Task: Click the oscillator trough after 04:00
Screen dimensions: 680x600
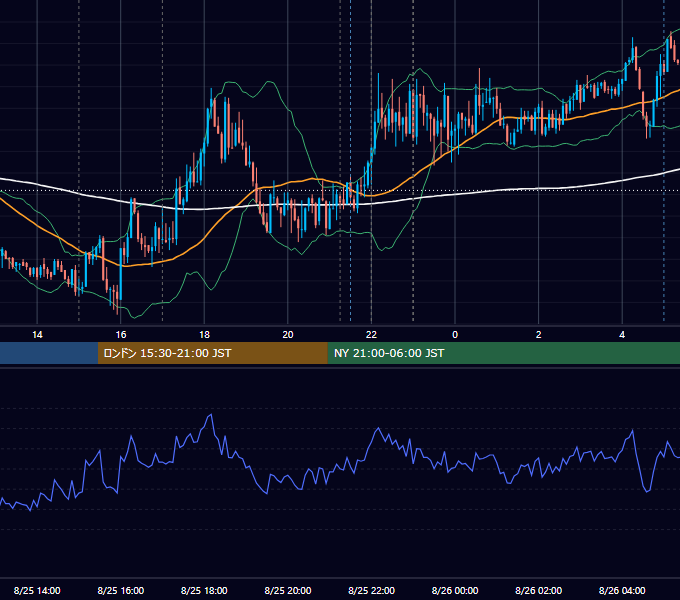Action: (x=647, y=491)
